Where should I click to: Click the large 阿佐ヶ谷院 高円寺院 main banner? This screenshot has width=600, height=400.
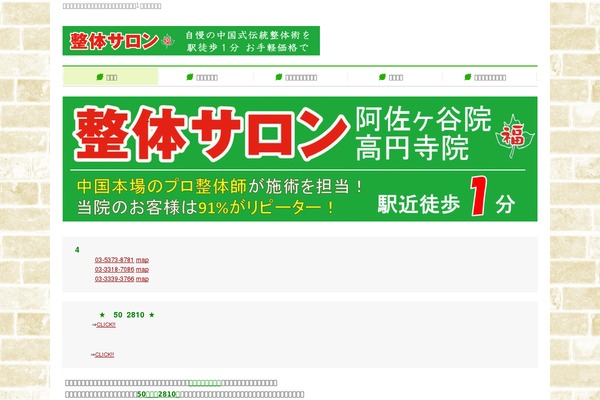click(x=300, y=159)
